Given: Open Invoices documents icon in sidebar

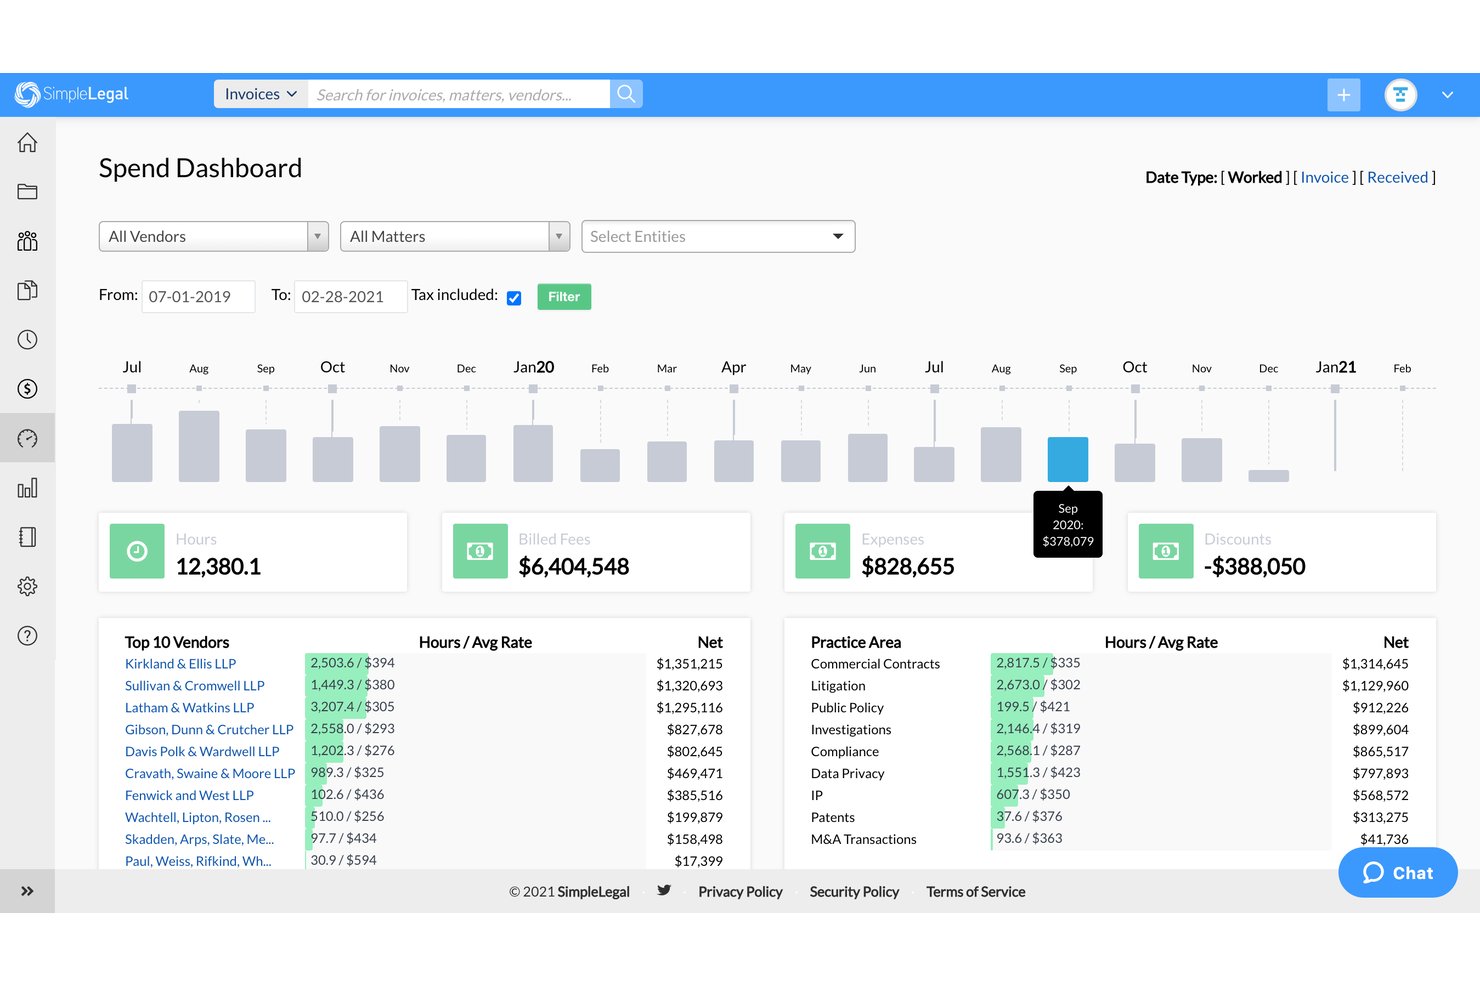Looking at the screenshot, I should (27, 290).
